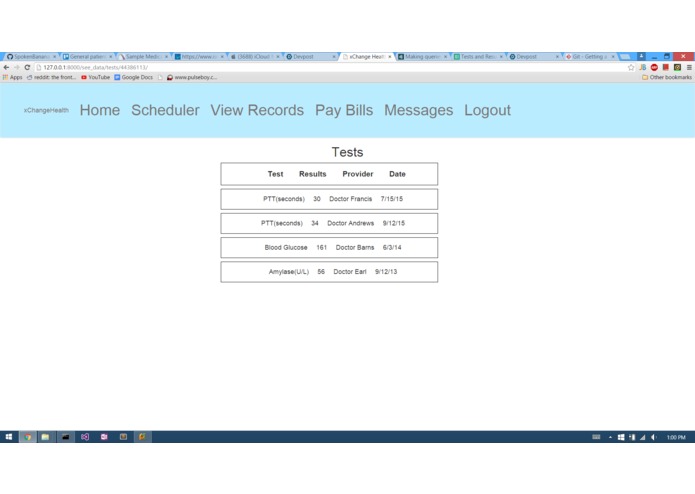This screenshot has width=695, height=494.
Task: Open the pink Office app taskbar icon
Action: click(104, 437)
